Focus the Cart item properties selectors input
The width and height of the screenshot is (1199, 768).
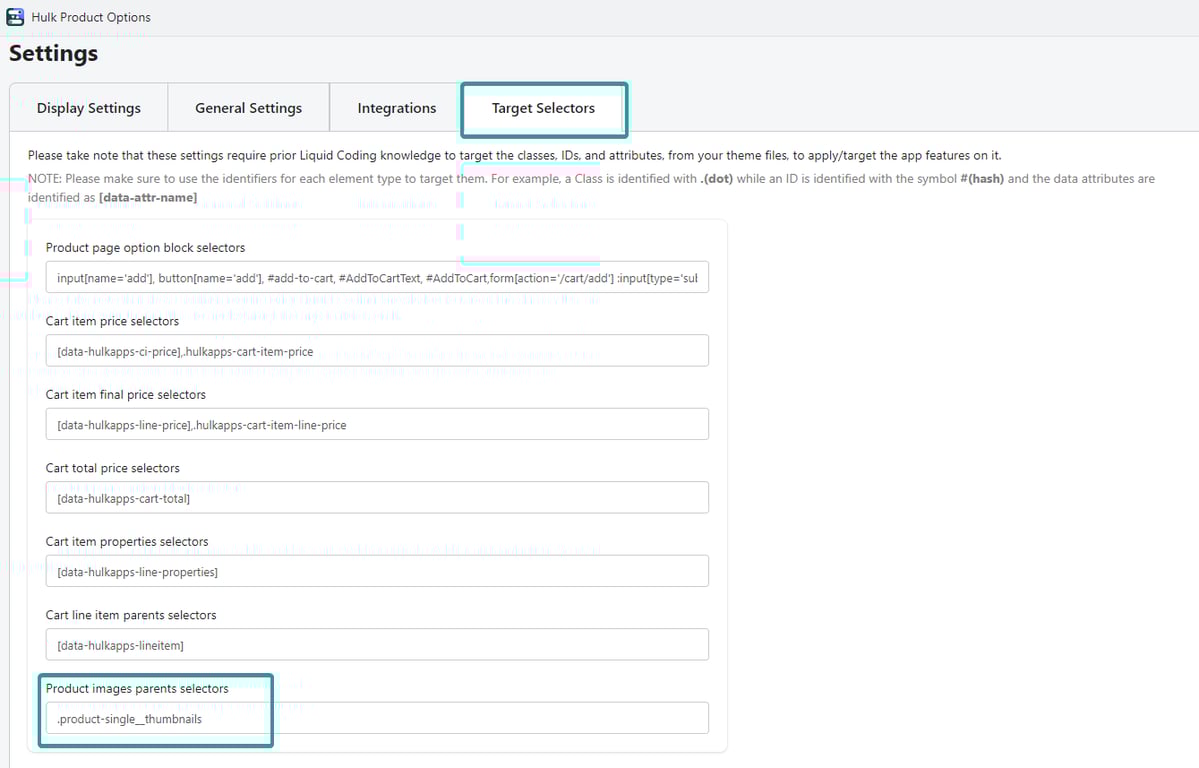tap(377, 571)
